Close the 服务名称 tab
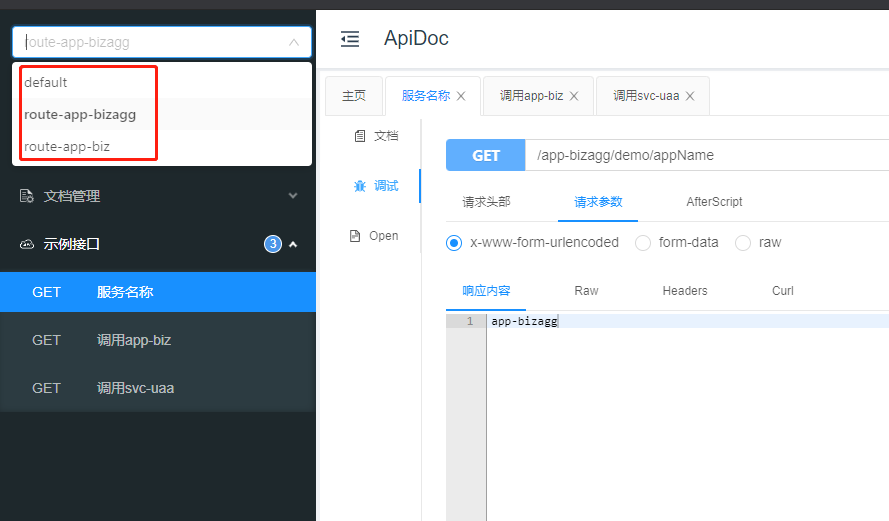Viewport: 889px width, 521px height. [461, 96]
